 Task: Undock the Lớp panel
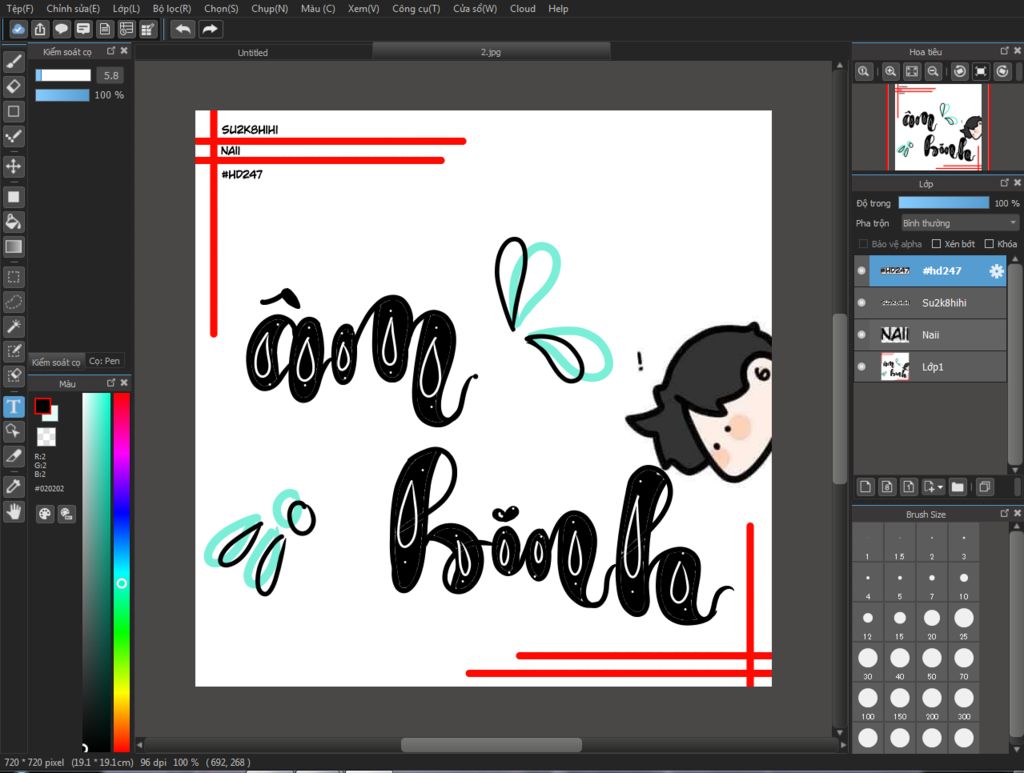1004,183
